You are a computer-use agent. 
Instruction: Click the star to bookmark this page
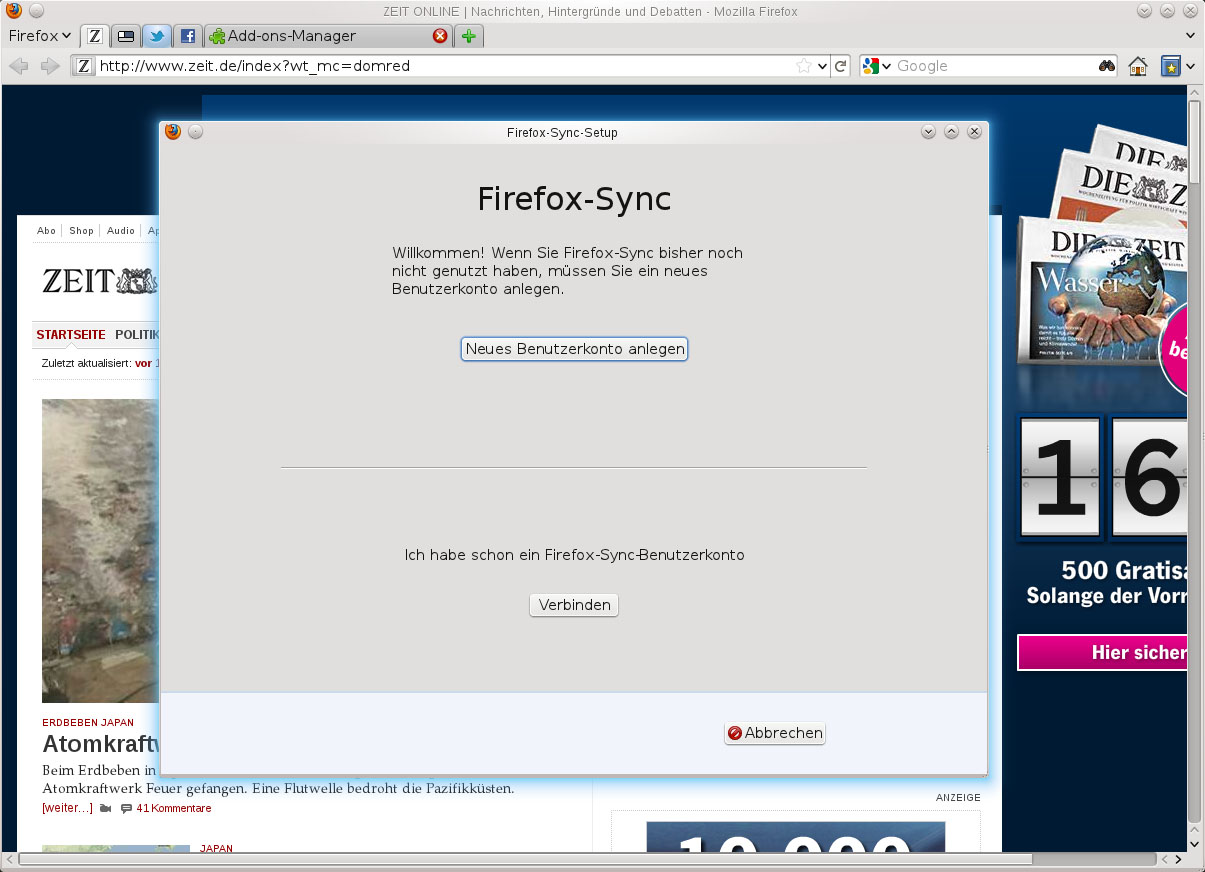click(x=805, y=63)
